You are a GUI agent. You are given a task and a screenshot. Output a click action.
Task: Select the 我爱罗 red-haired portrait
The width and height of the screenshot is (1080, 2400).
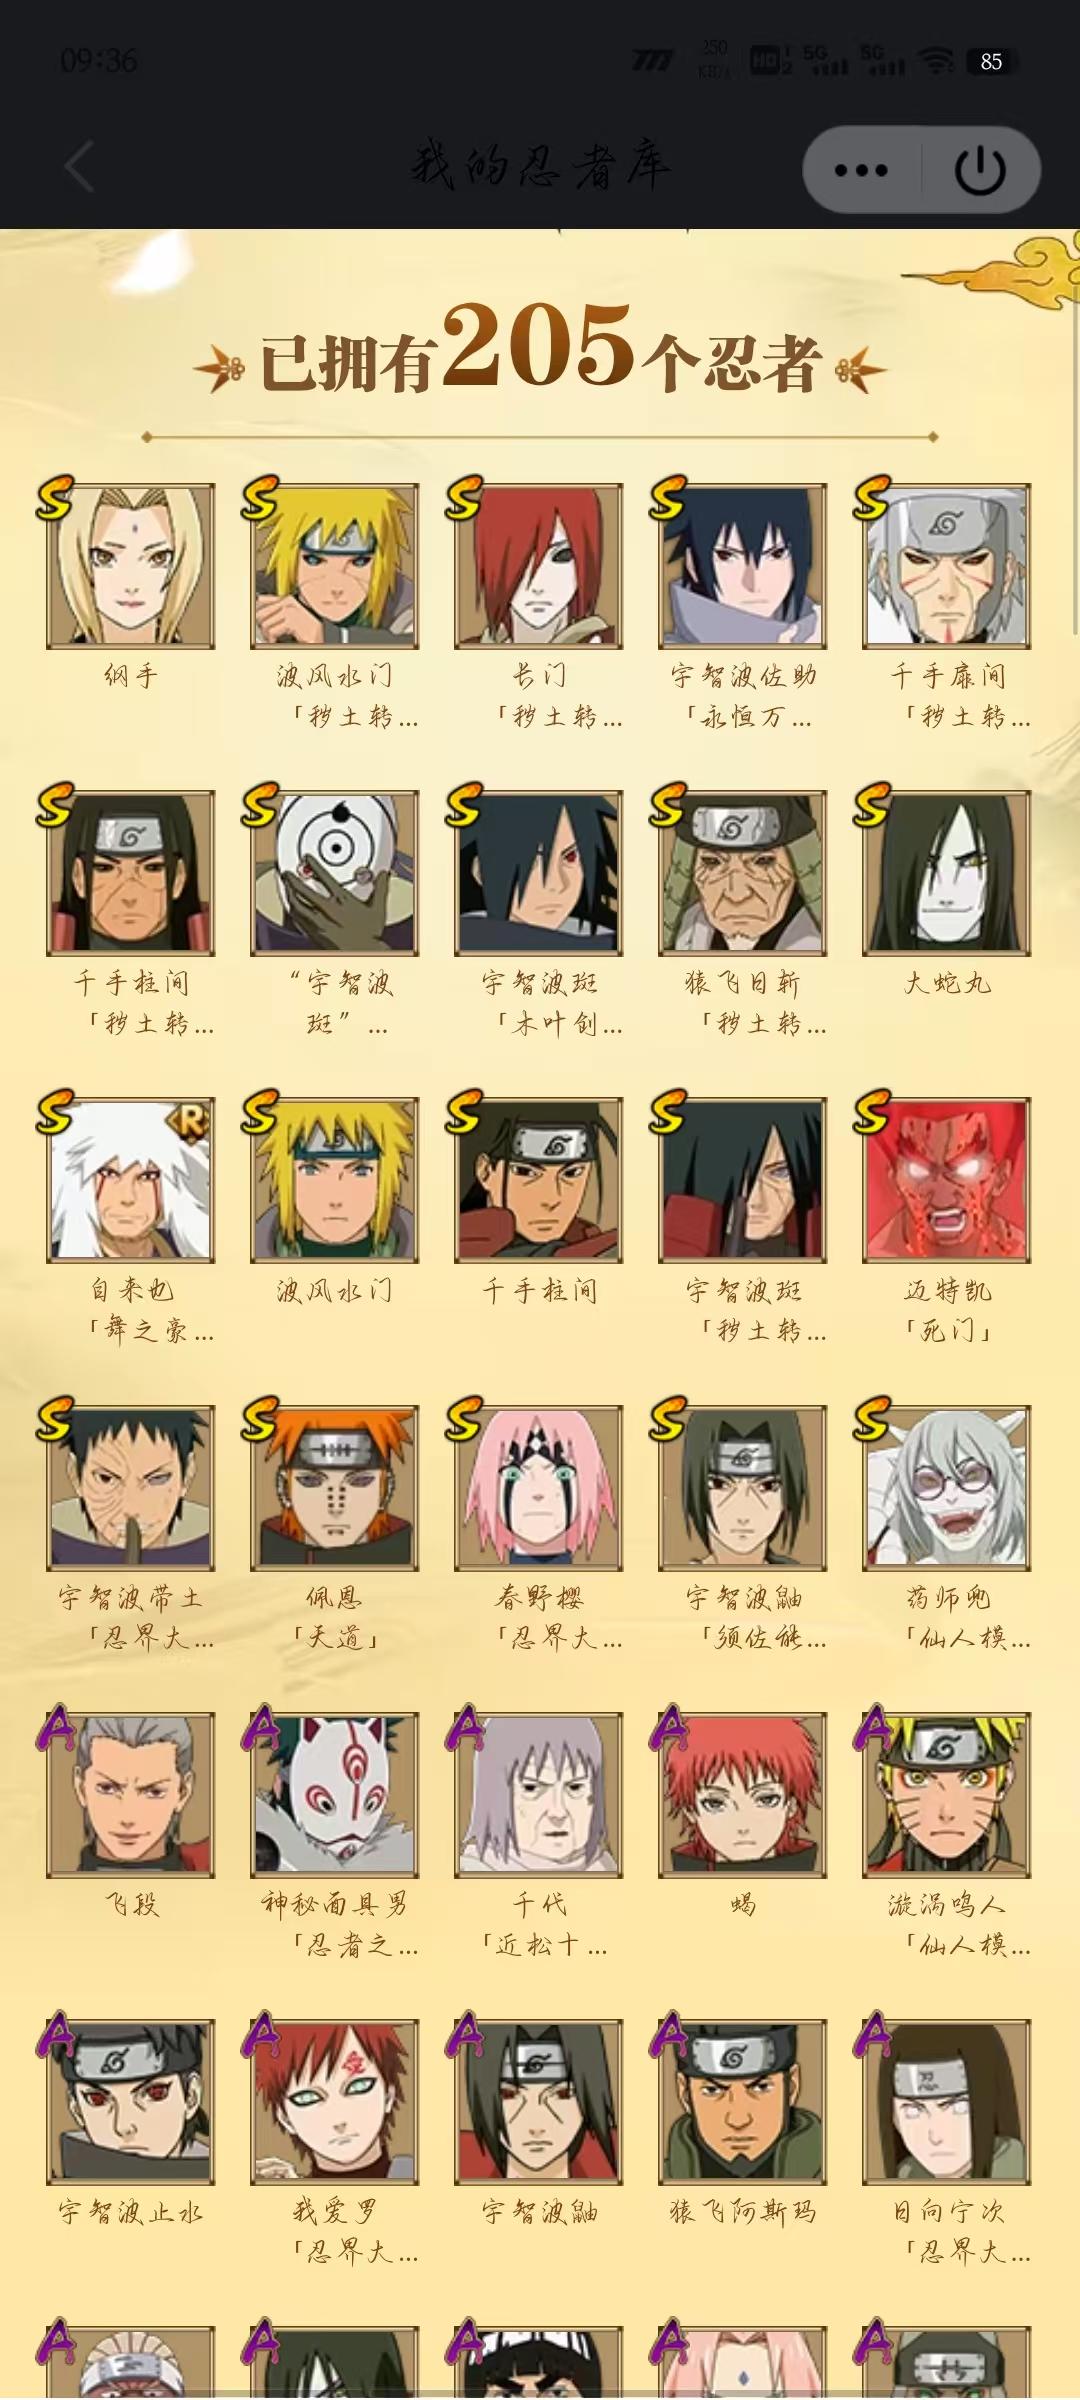335,2101
